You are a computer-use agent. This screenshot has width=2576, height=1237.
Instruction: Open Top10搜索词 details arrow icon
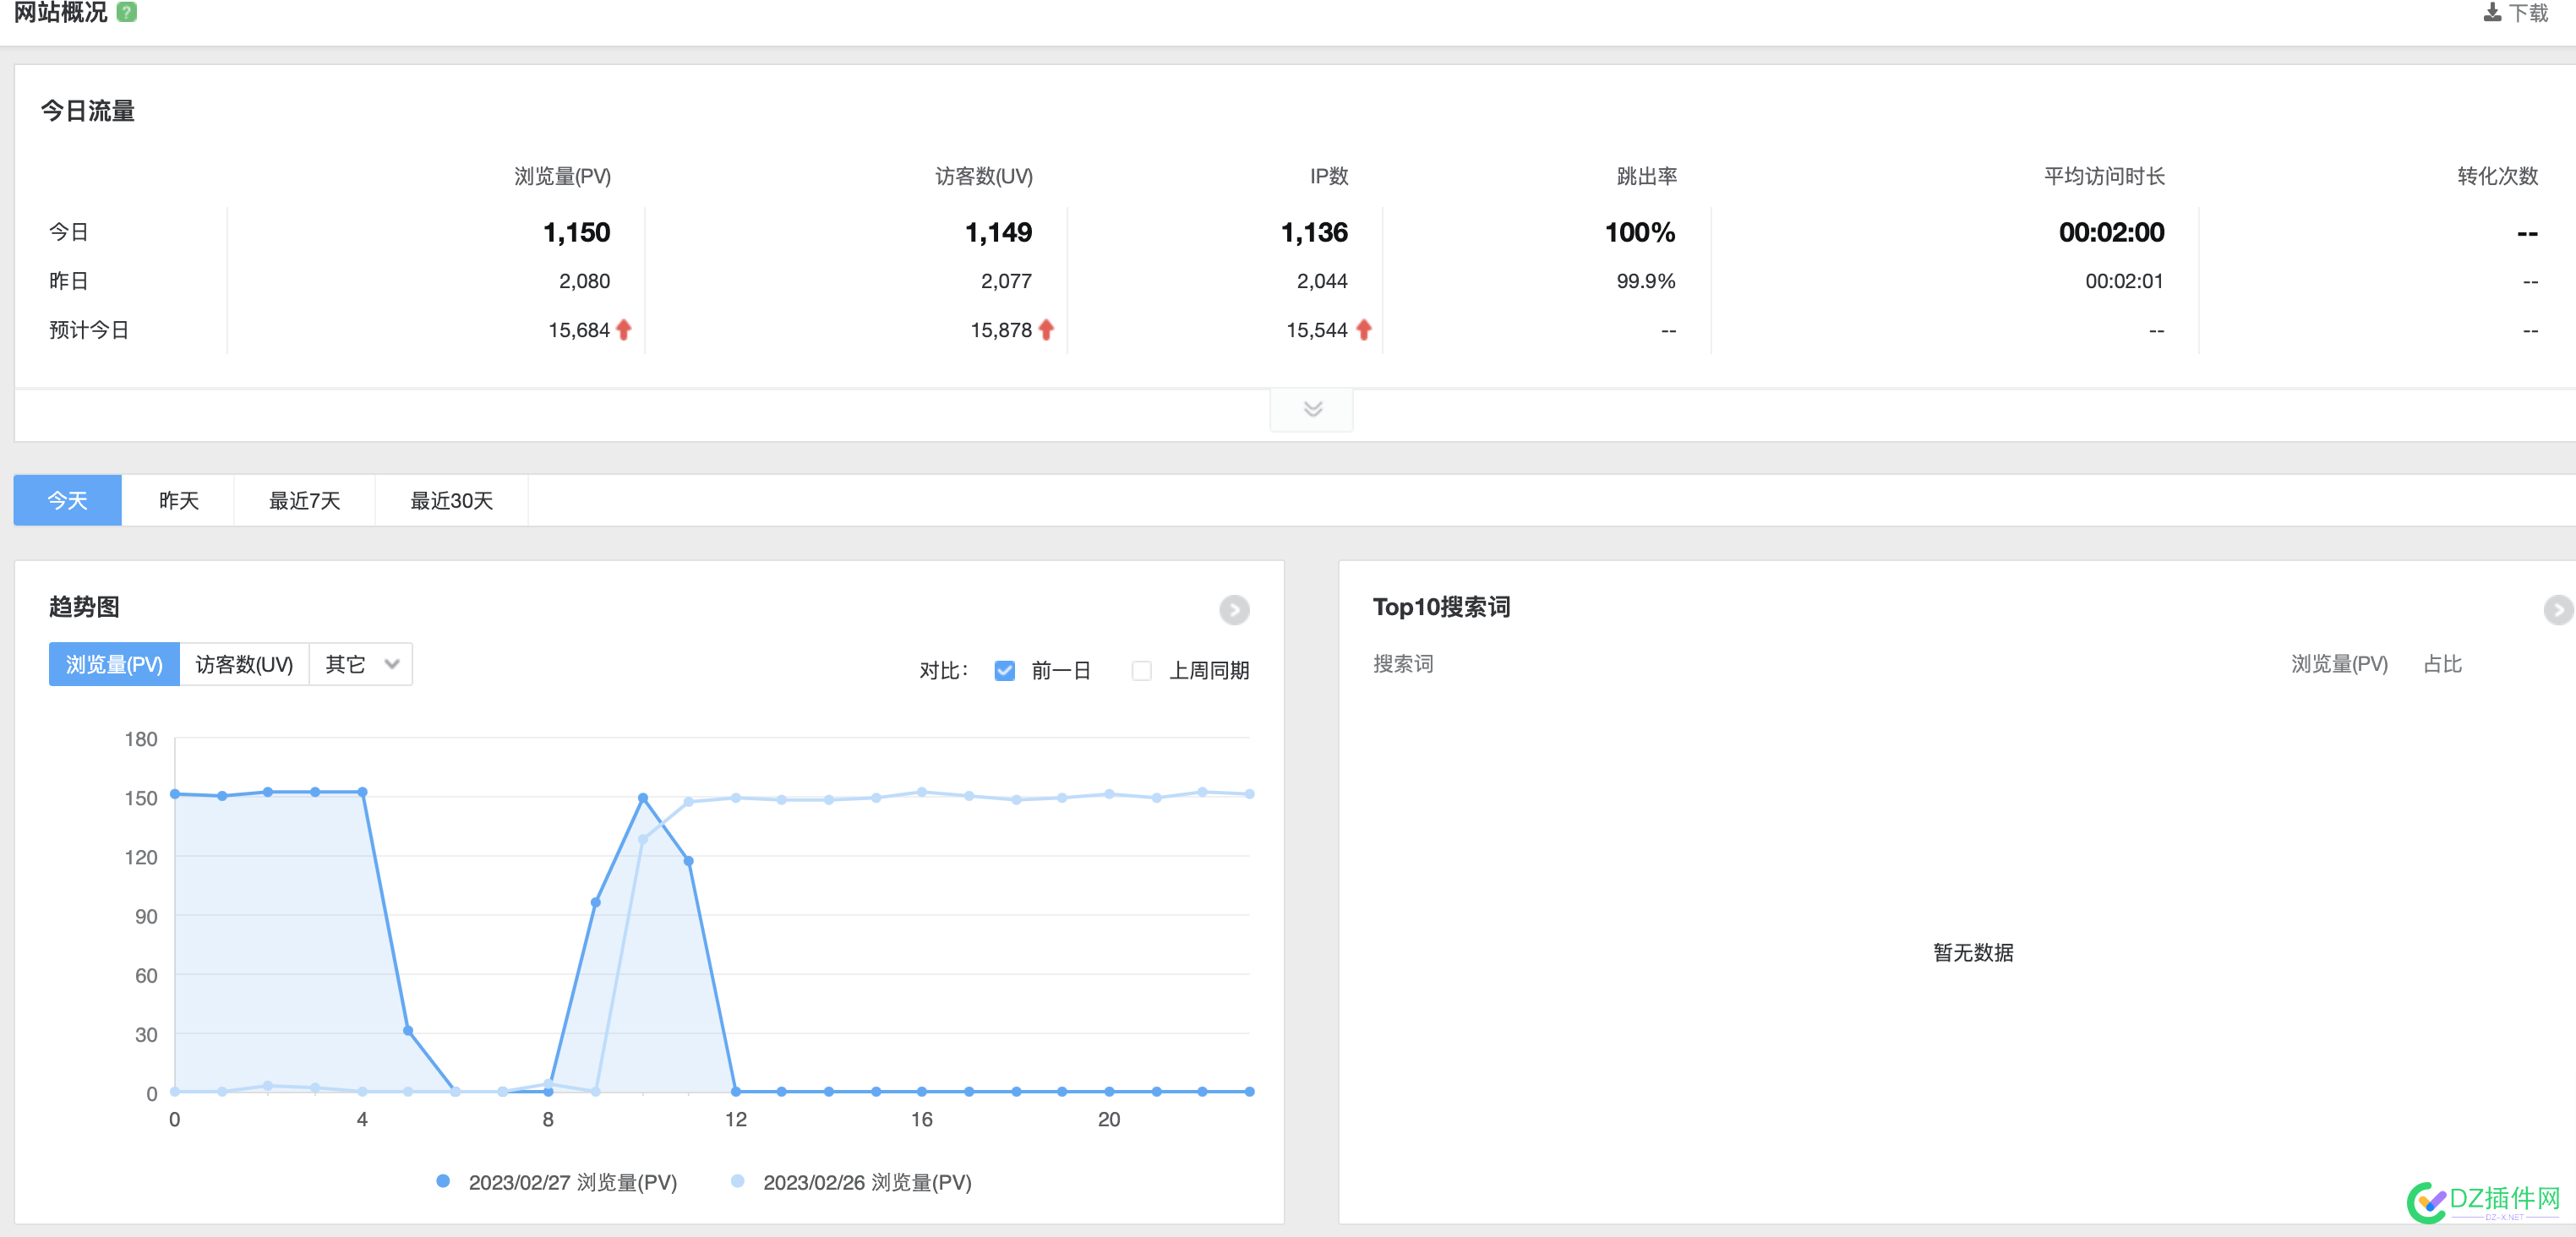(x=2557, y=610)
